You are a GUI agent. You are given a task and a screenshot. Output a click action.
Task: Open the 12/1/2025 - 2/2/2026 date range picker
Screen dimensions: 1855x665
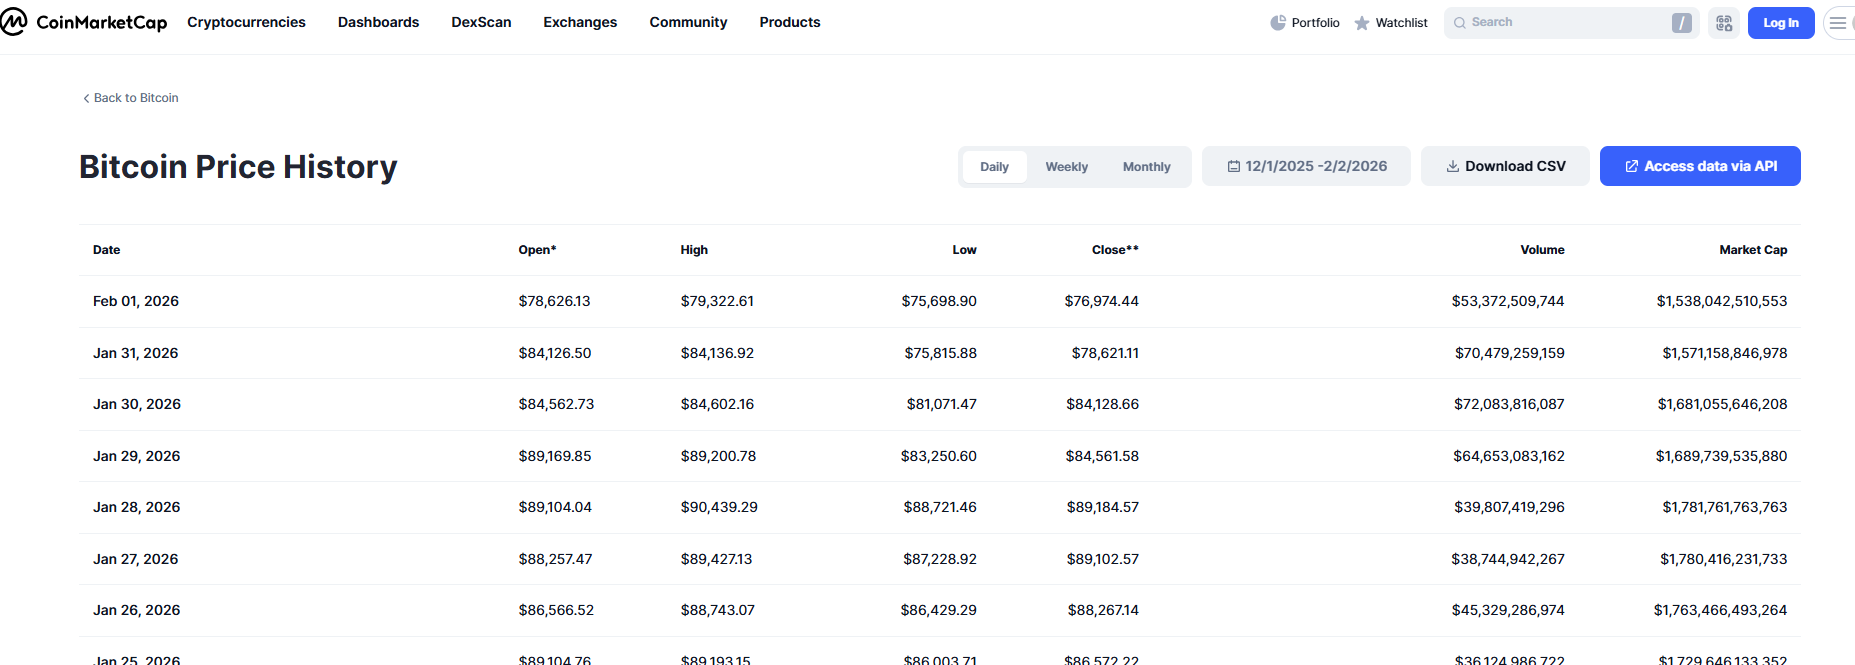1306,166
